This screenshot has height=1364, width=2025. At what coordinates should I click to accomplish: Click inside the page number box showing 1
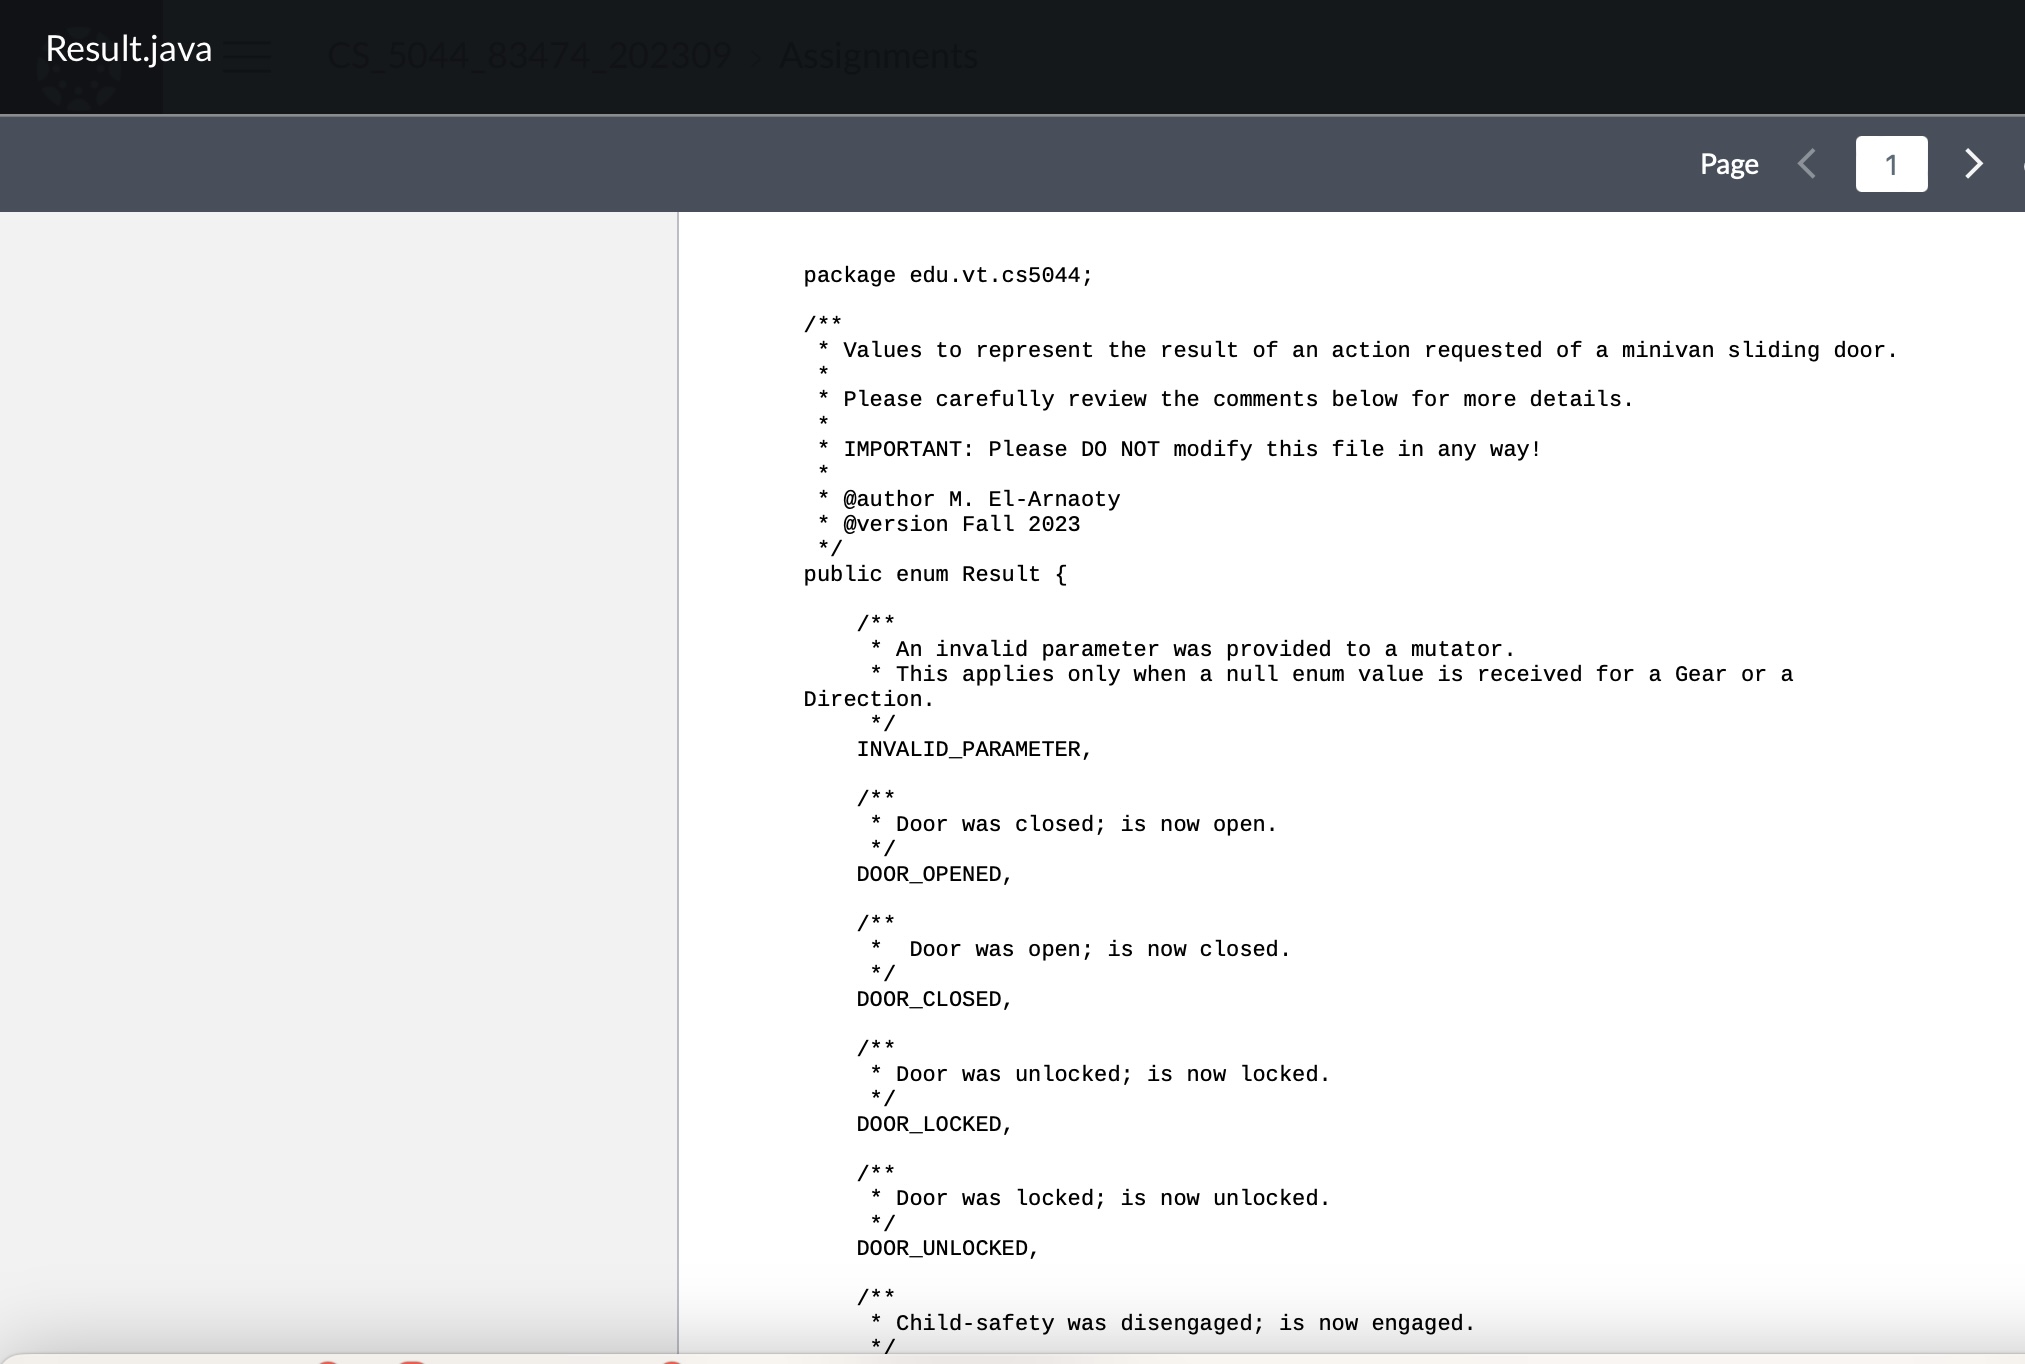[x=1890, y=163]
